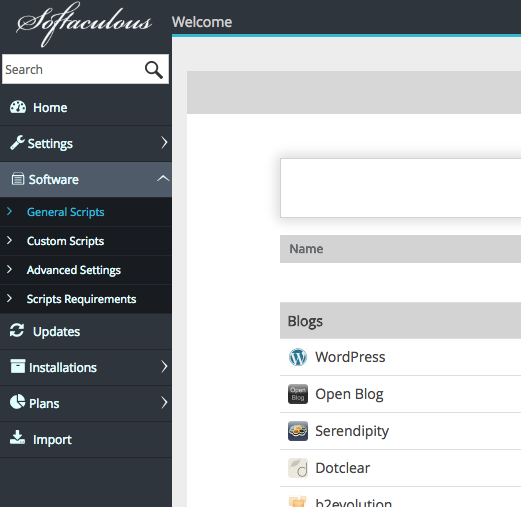Select the b2evolution script name
521x507 pixels.
coord(354,502)
